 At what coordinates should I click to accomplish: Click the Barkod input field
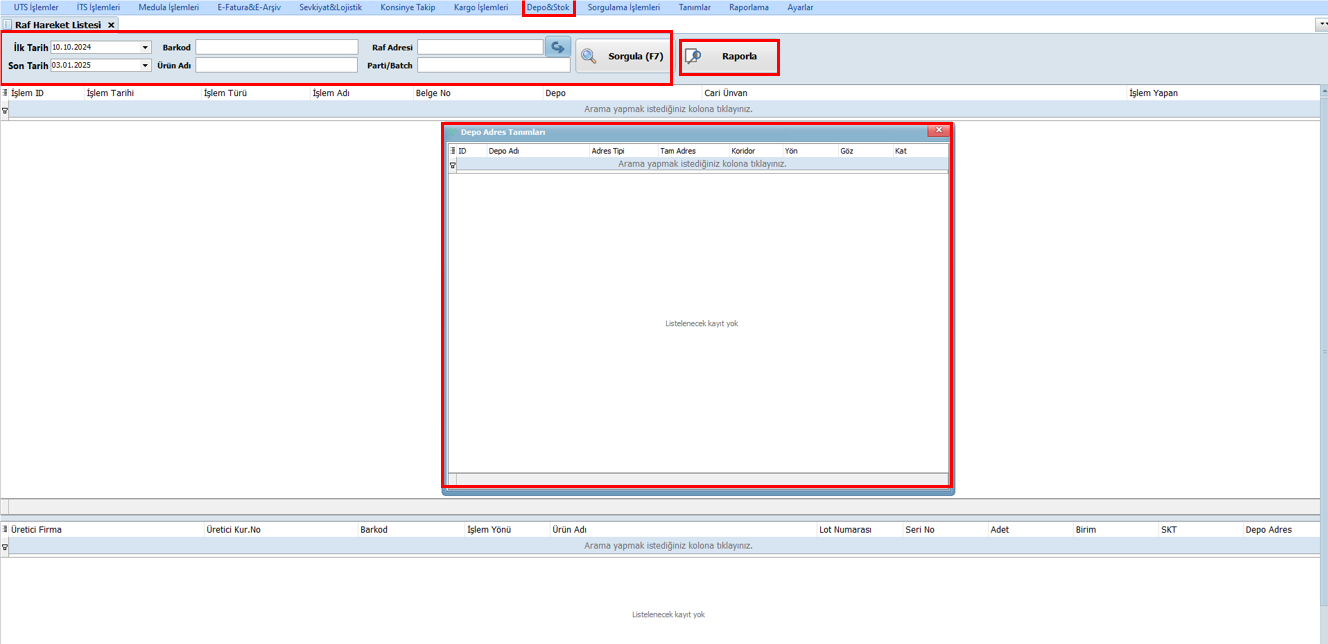tap(276, 47)
